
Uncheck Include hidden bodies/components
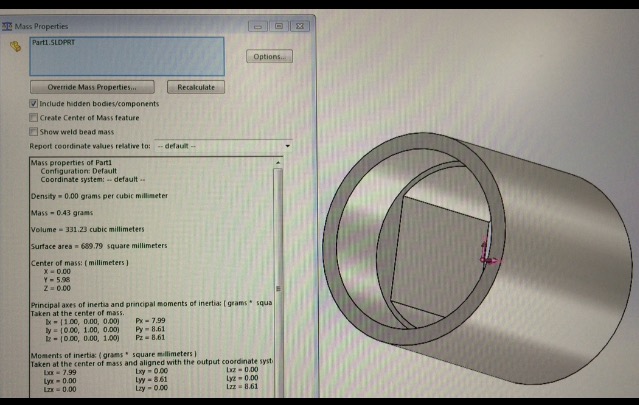[x=33, y=103]
